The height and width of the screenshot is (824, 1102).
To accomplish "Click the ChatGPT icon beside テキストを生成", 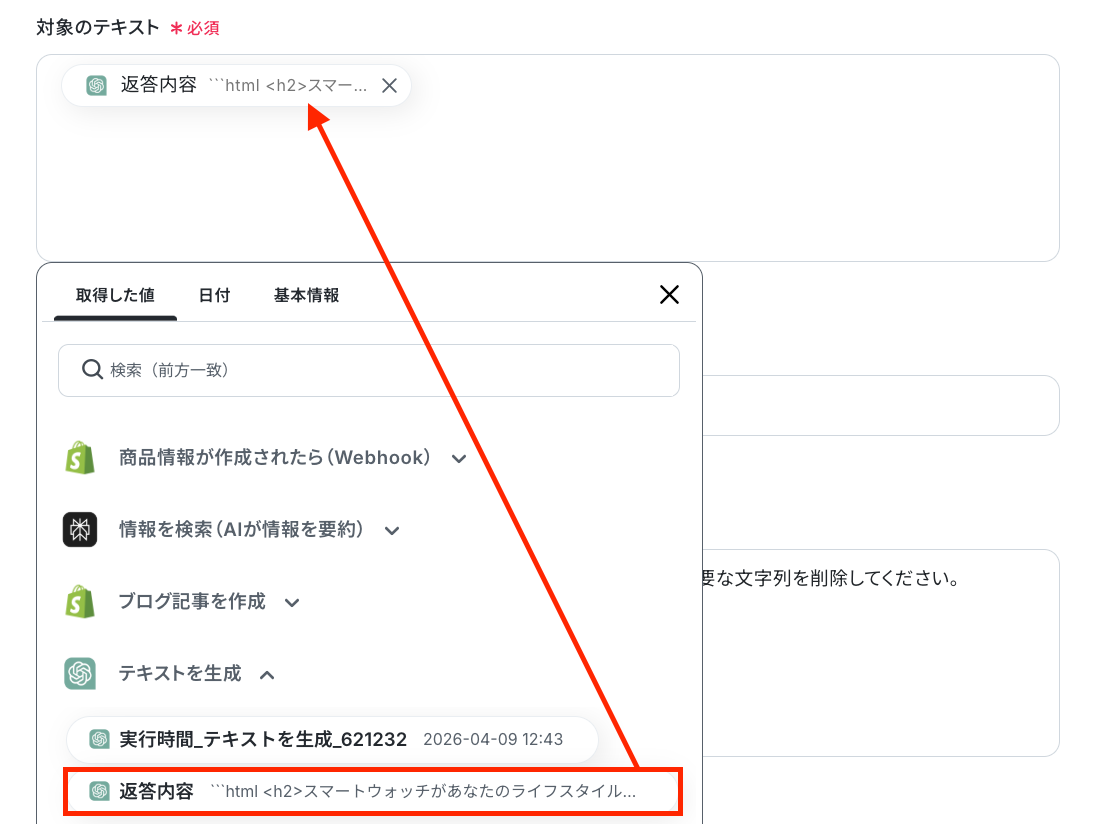I will (x=80, y=674).
